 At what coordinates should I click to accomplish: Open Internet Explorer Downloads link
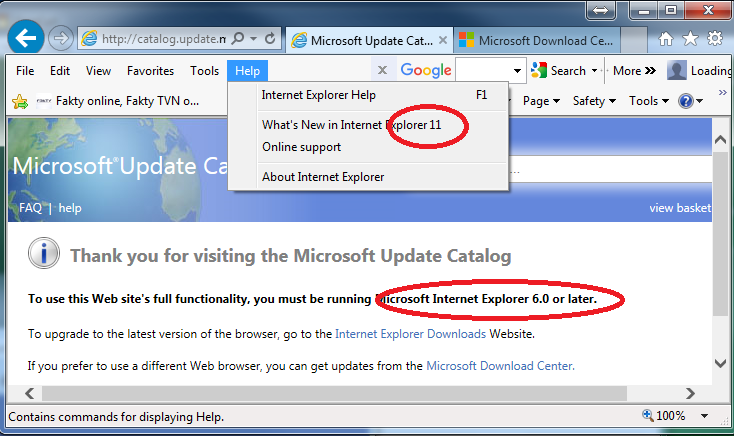(x=411, y=334)
